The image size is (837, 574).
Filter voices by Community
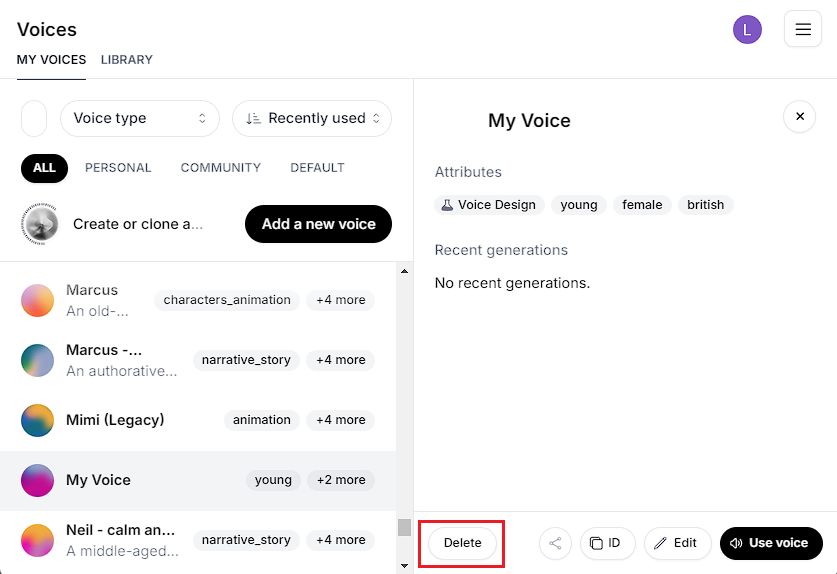[x=220, y=168]
